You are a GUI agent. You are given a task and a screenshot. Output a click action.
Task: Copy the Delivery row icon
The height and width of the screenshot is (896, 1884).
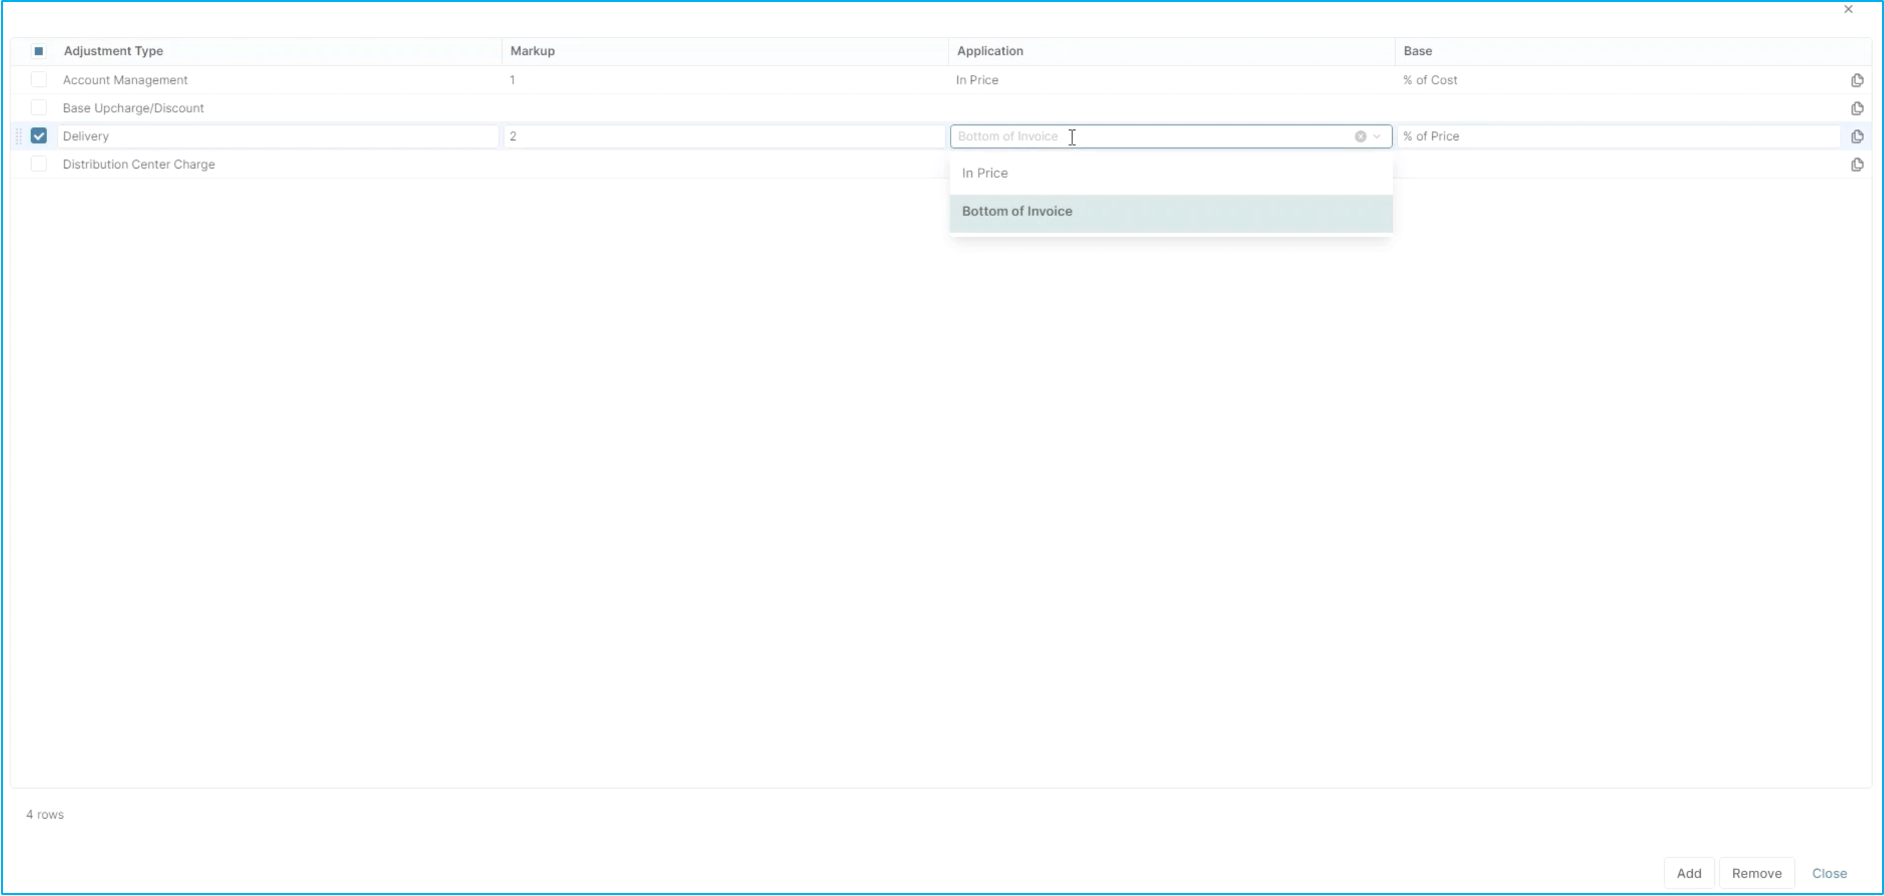pyautogui.click(x=1857, y=136)
